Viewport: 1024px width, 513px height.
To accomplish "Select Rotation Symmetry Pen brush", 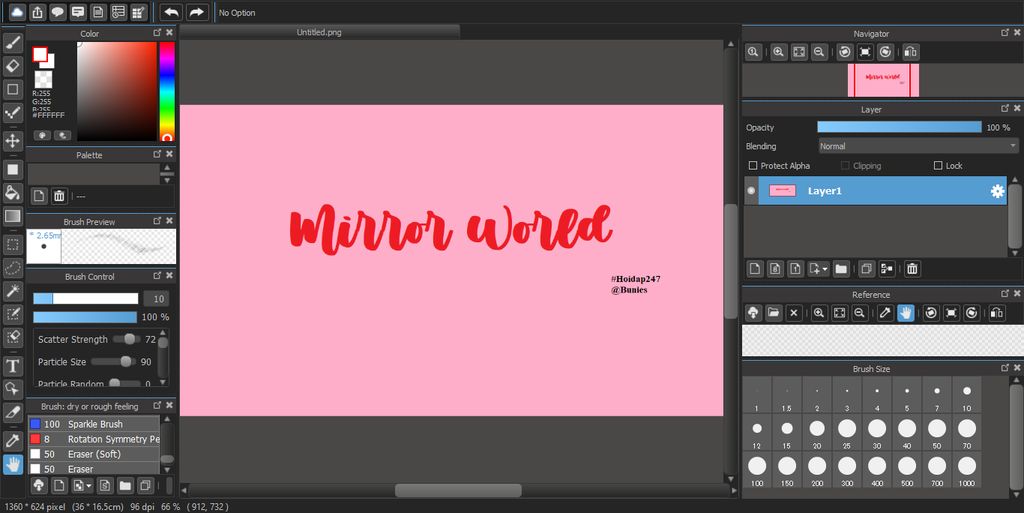I will 93,439.
